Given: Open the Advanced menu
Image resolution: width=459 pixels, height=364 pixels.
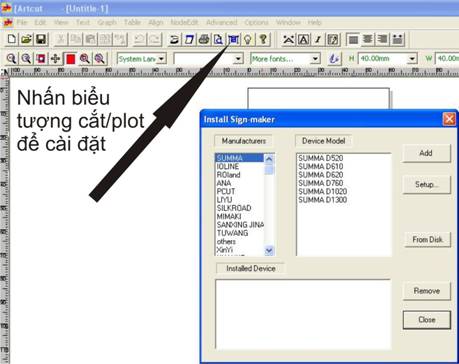Looking at the screenshot, I should click(x=222, y=23).
